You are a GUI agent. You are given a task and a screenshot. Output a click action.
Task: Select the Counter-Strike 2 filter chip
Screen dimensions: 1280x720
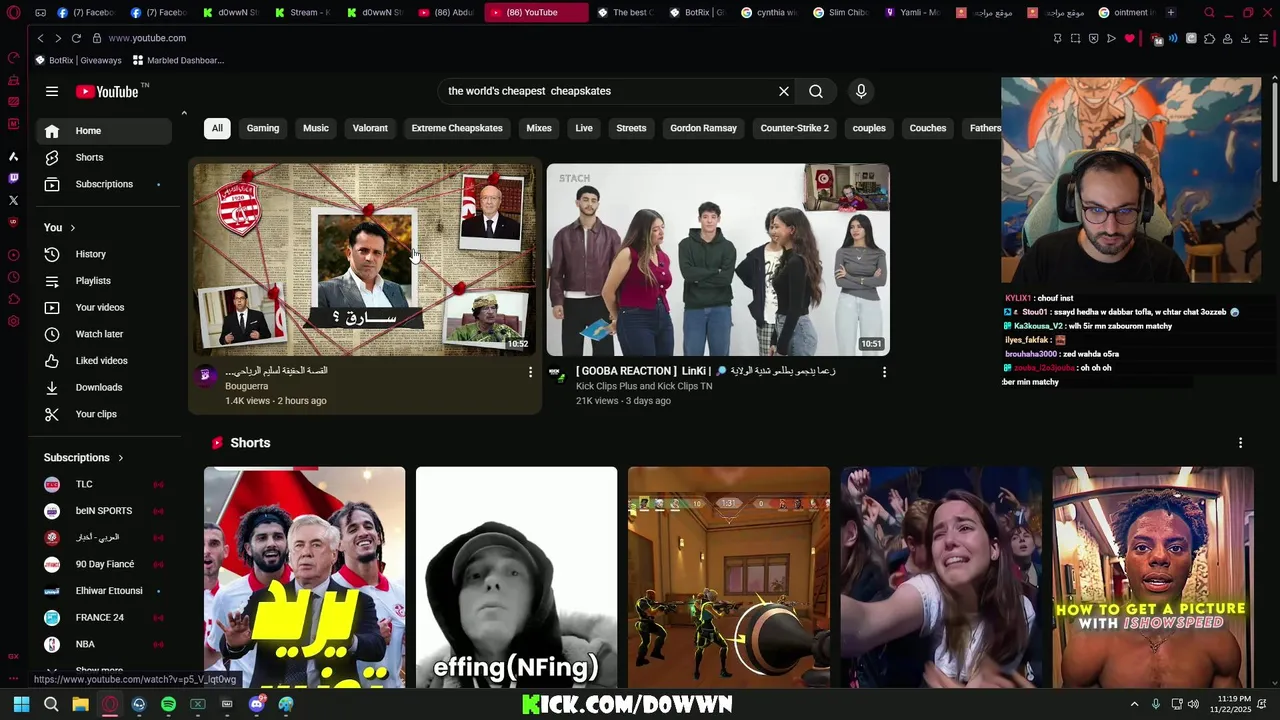point(795,128)
